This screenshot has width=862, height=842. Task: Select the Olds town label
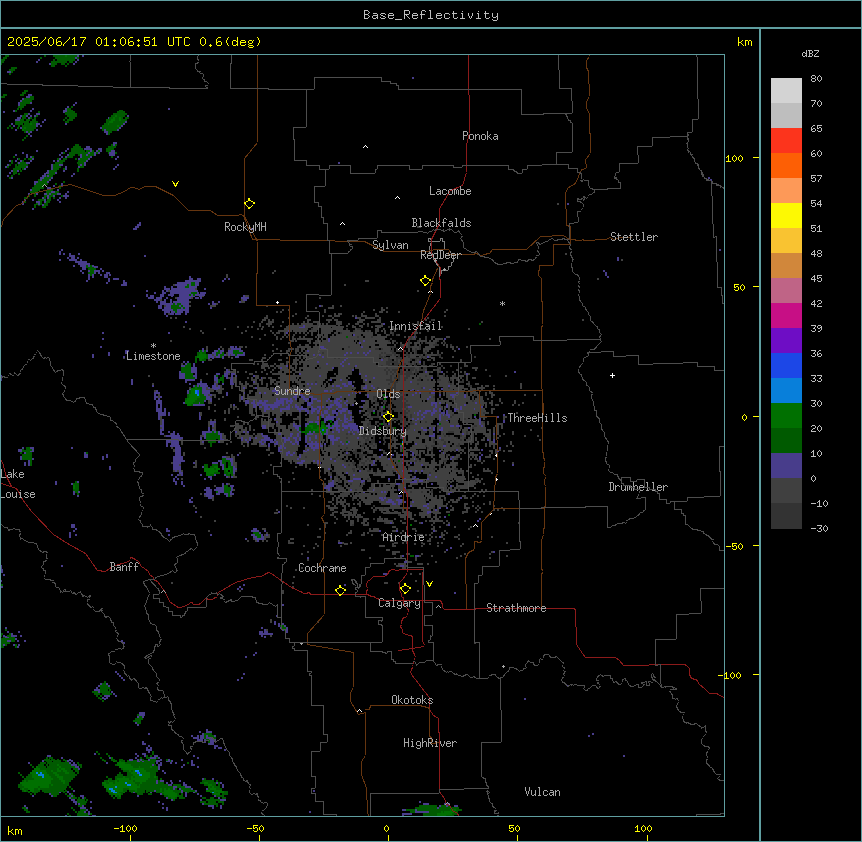388,394
